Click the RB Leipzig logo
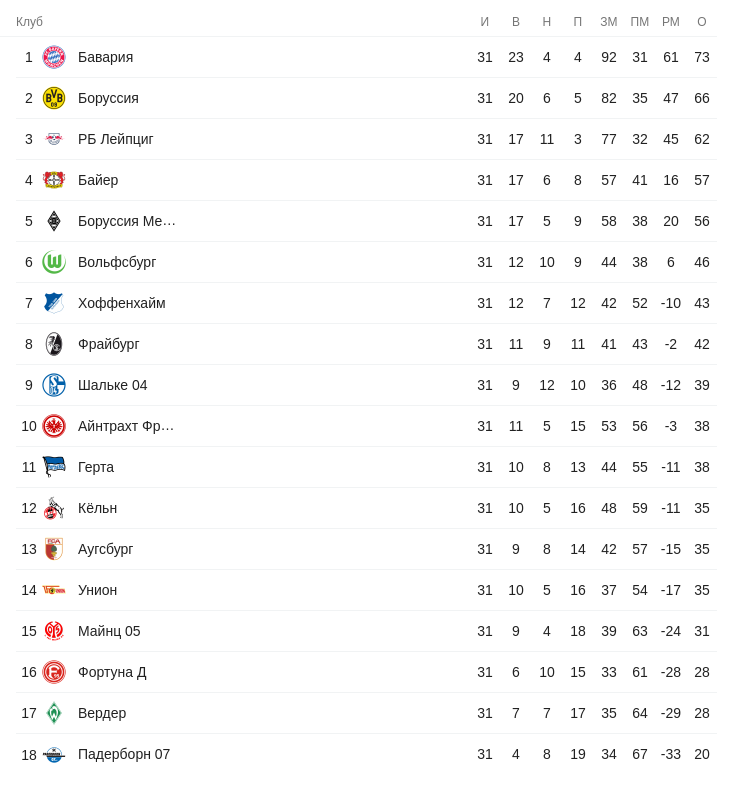 coord(54,139)
